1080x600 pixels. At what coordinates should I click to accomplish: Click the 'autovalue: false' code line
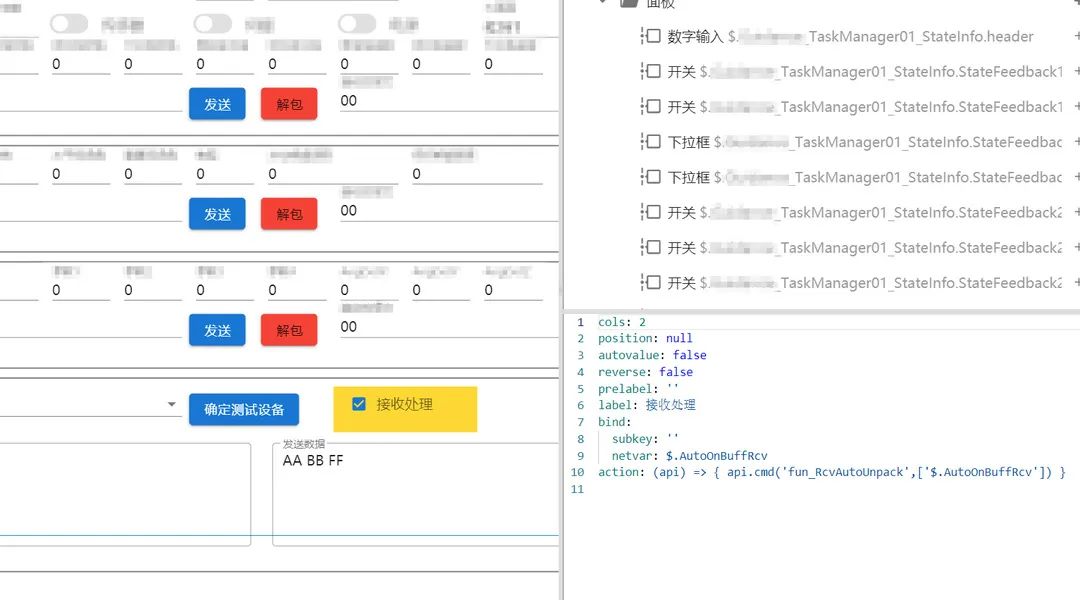652,355
